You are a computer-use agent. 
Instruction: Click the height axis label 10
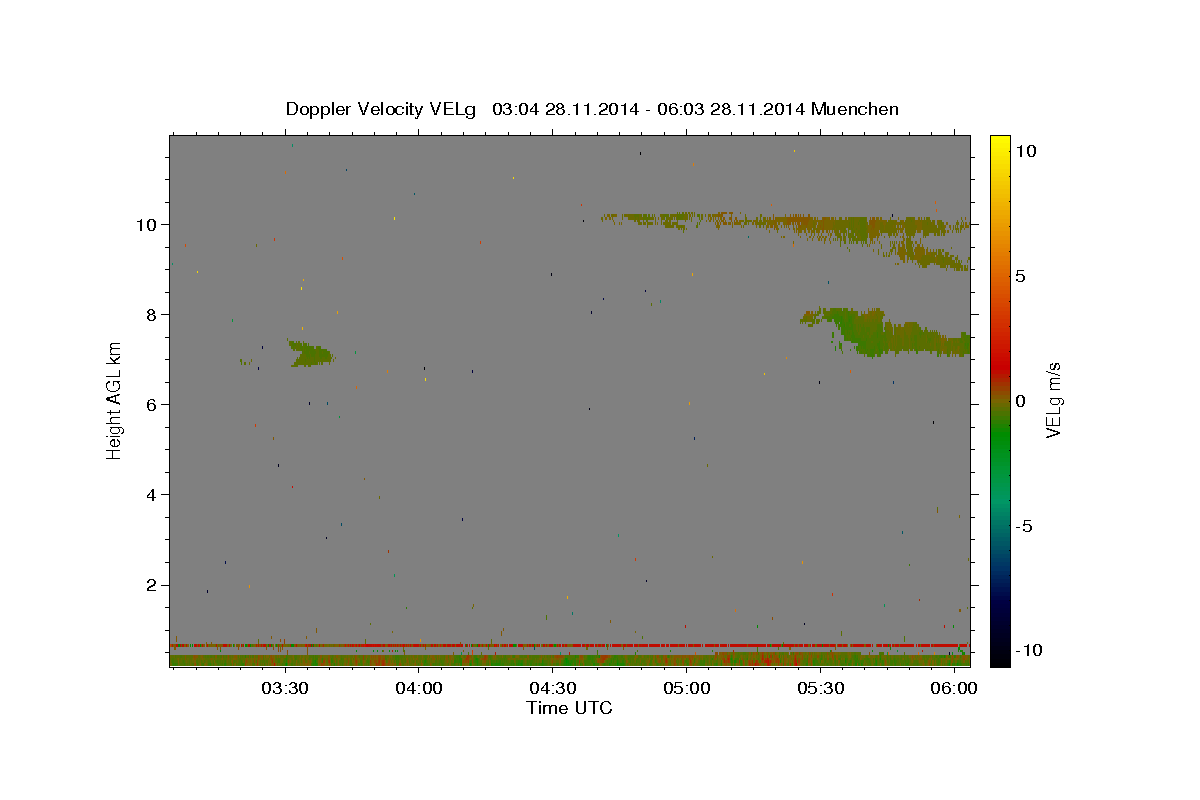point(148,224)
